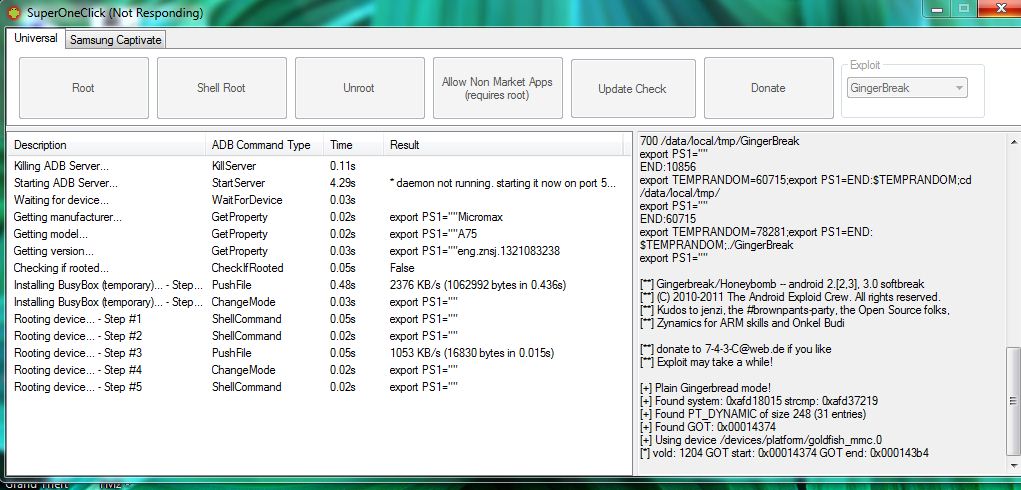Click the Donate button
The image size is (1021, 490).
[768, 88]
